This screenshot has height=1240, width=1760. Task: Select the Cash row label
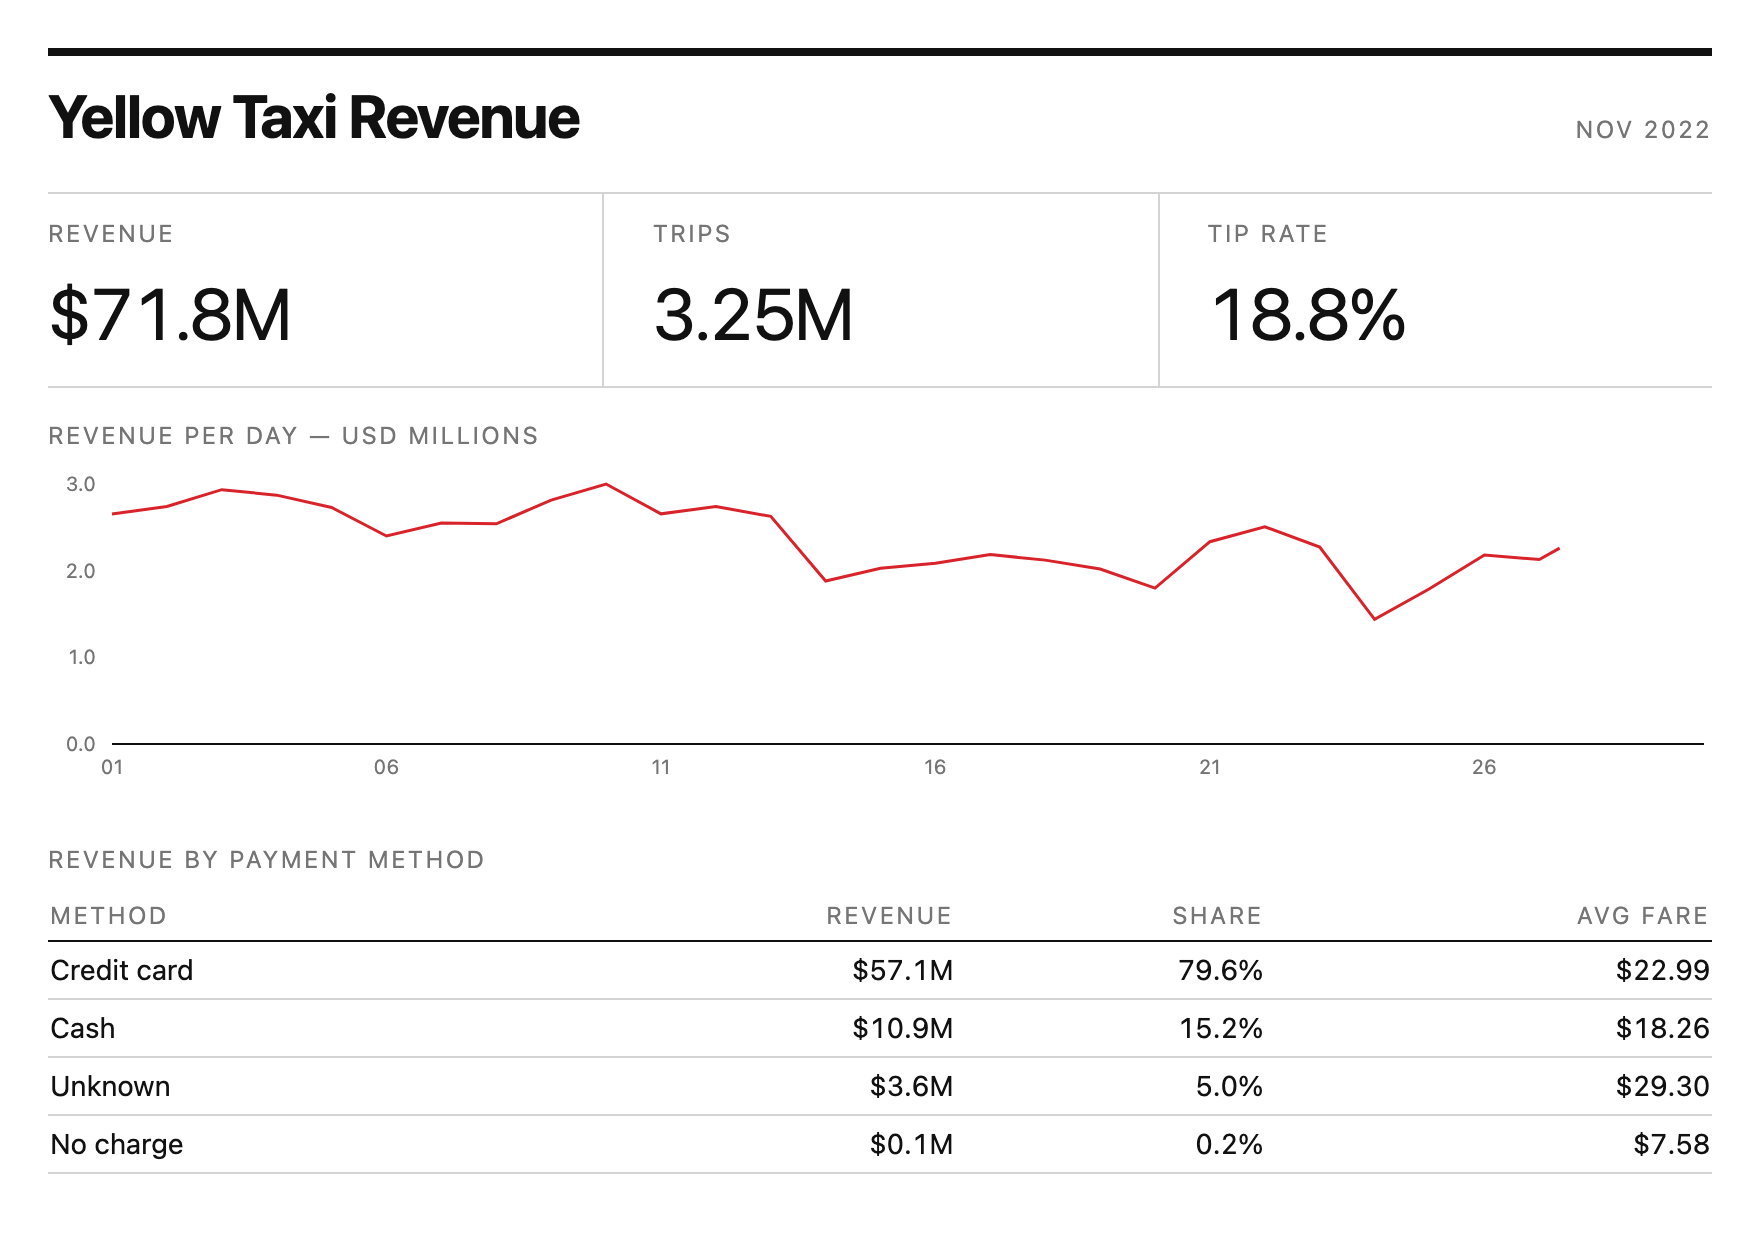pos(83,1029)
